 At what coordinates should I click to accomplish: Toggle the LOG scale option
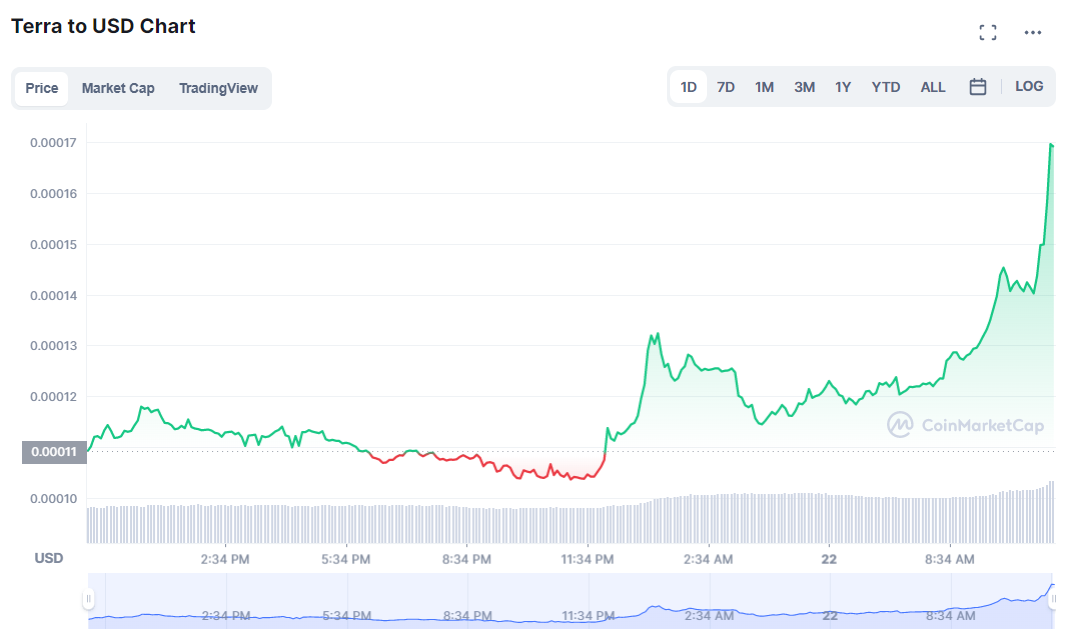click(x=1029, y=86)
